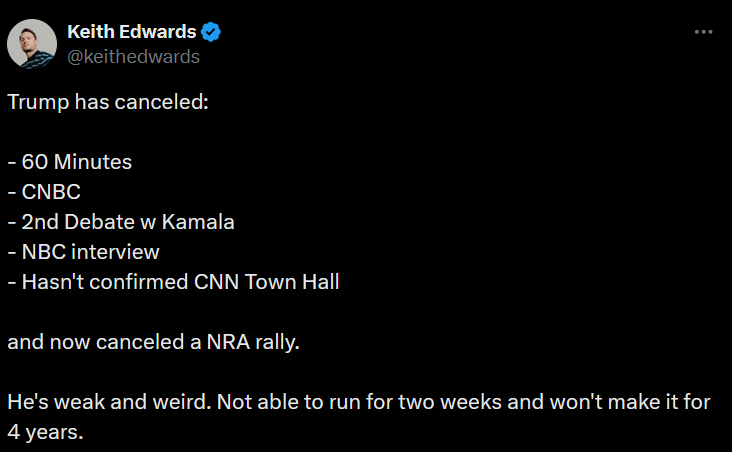The image size is (732, 452).
Task: Click the "Trump has canceled:" opening line
Action: point(108,102)
